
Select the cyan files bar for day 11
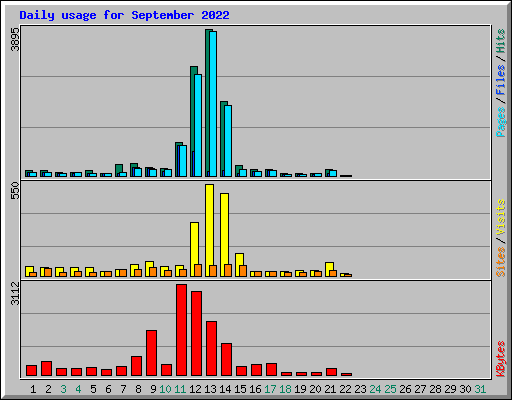183,161
